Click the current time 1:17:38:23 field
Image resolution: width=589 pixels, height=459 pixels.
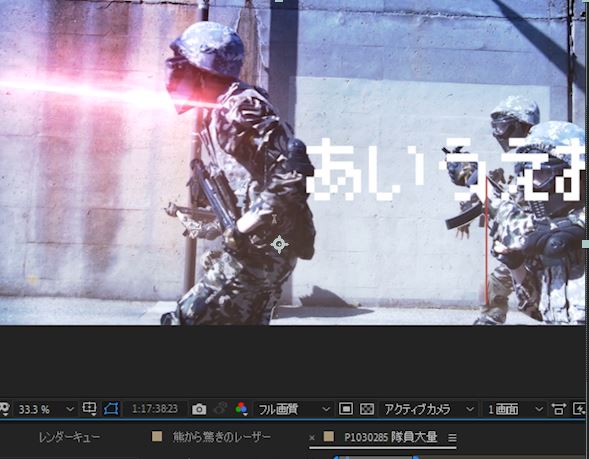(x=155, y=409)
